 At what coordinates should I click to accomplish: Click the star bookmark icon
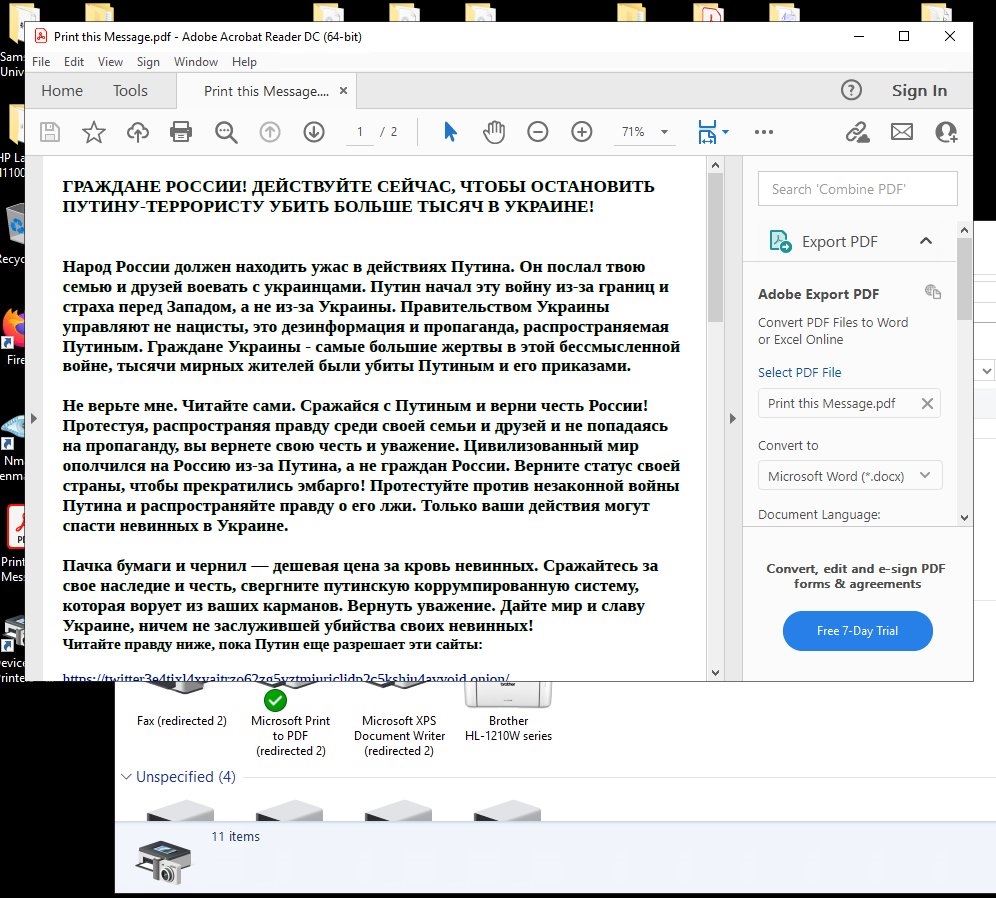click(93, 132)
